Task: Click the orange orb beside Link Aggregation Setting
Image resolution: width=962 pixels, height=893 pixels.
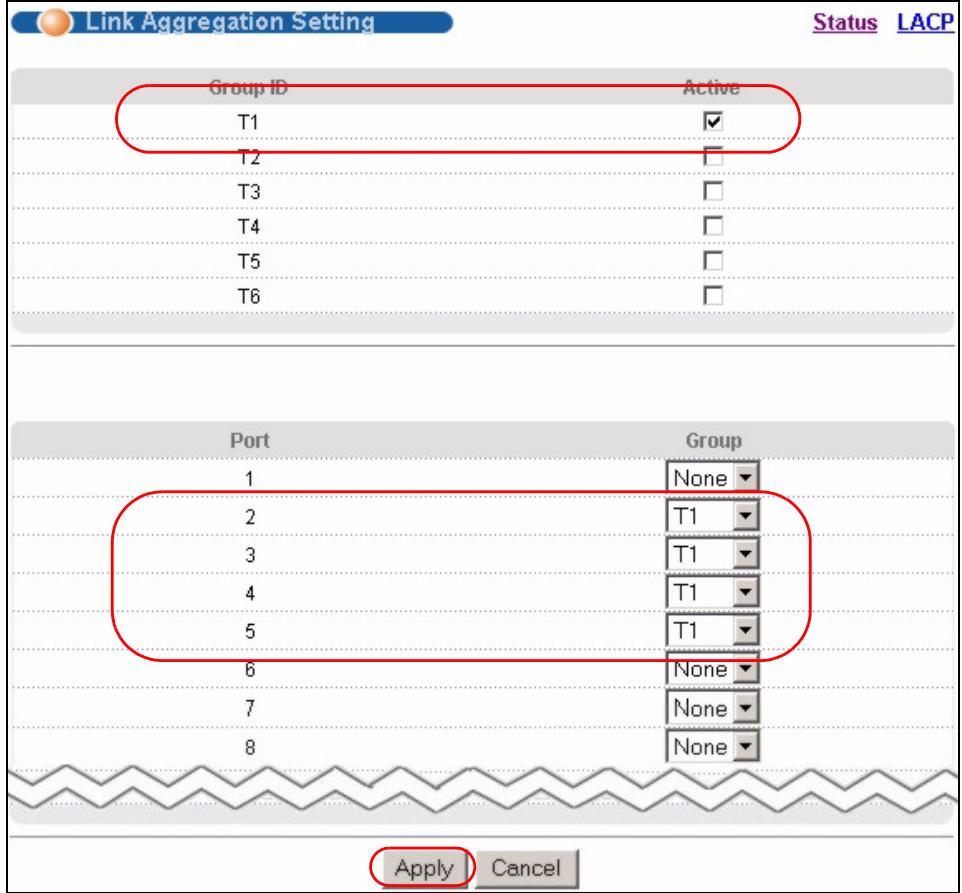Action: click(x=55, y=23)
